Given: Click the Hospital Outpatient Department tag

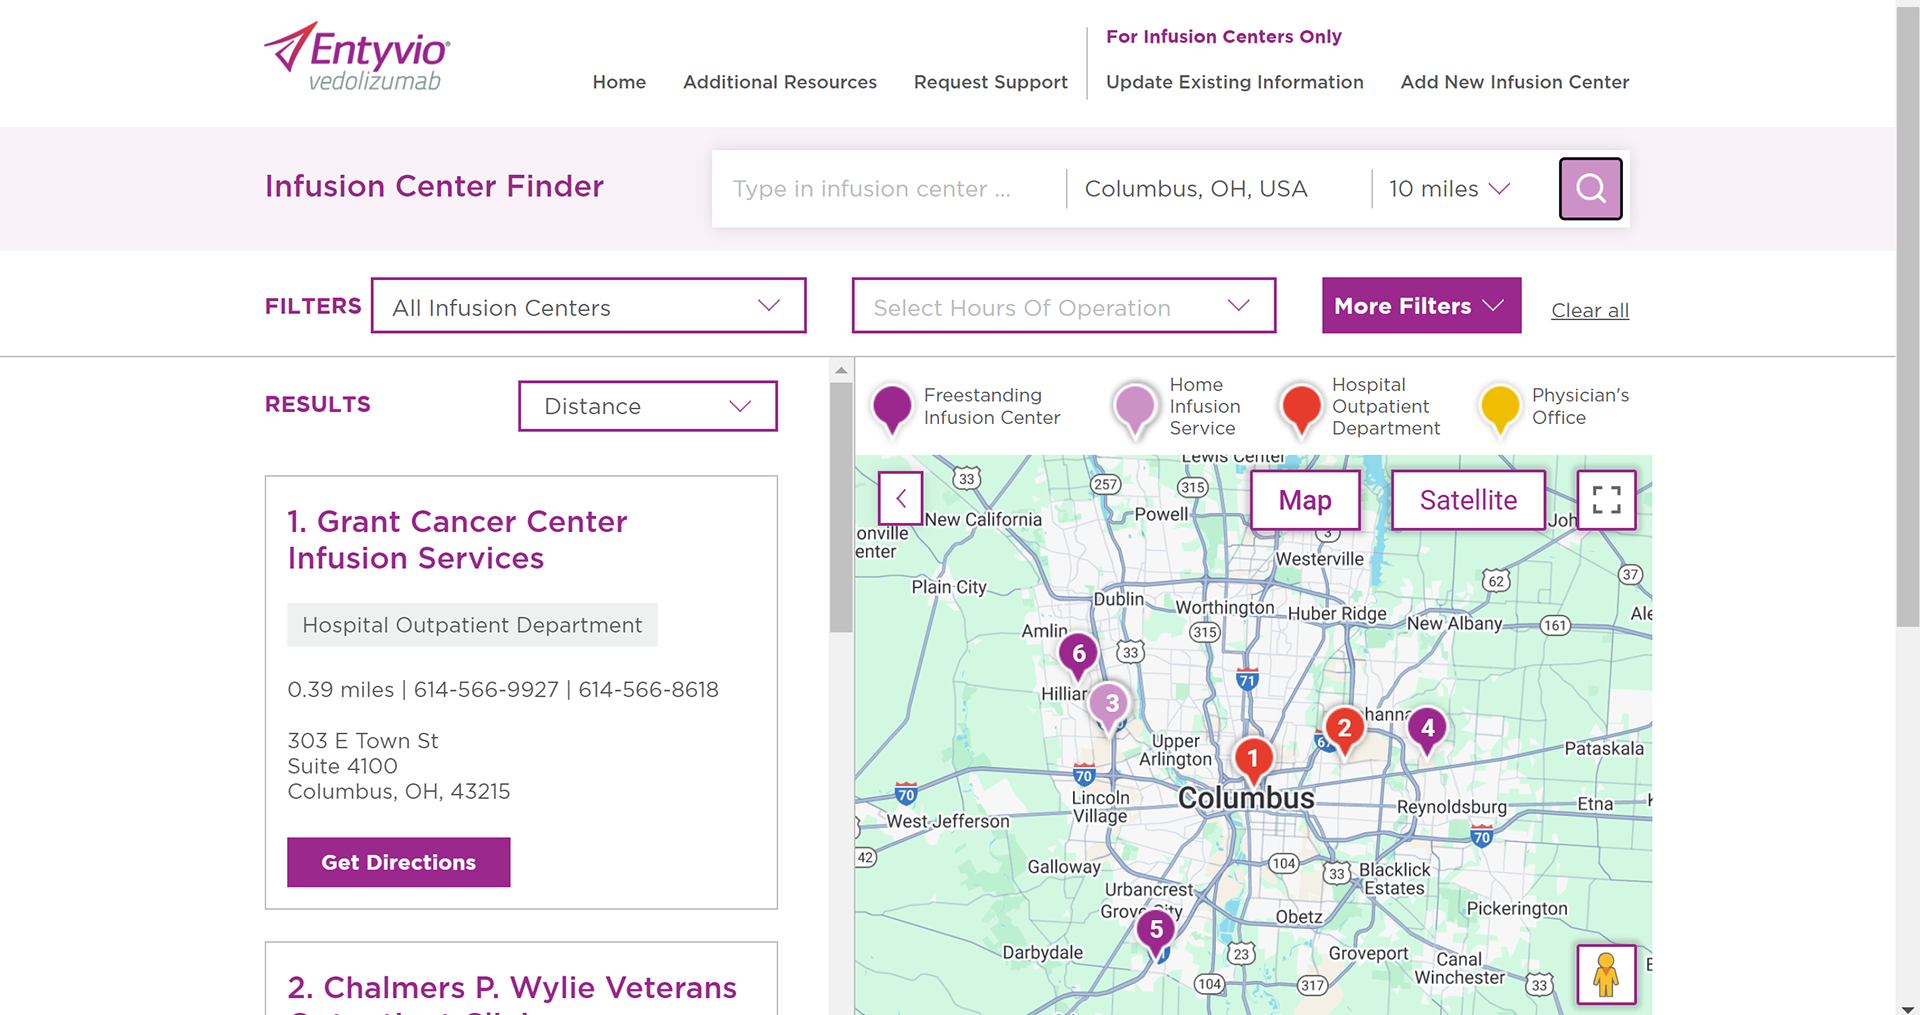Looking at the screenshot, I should coord(472,625).
